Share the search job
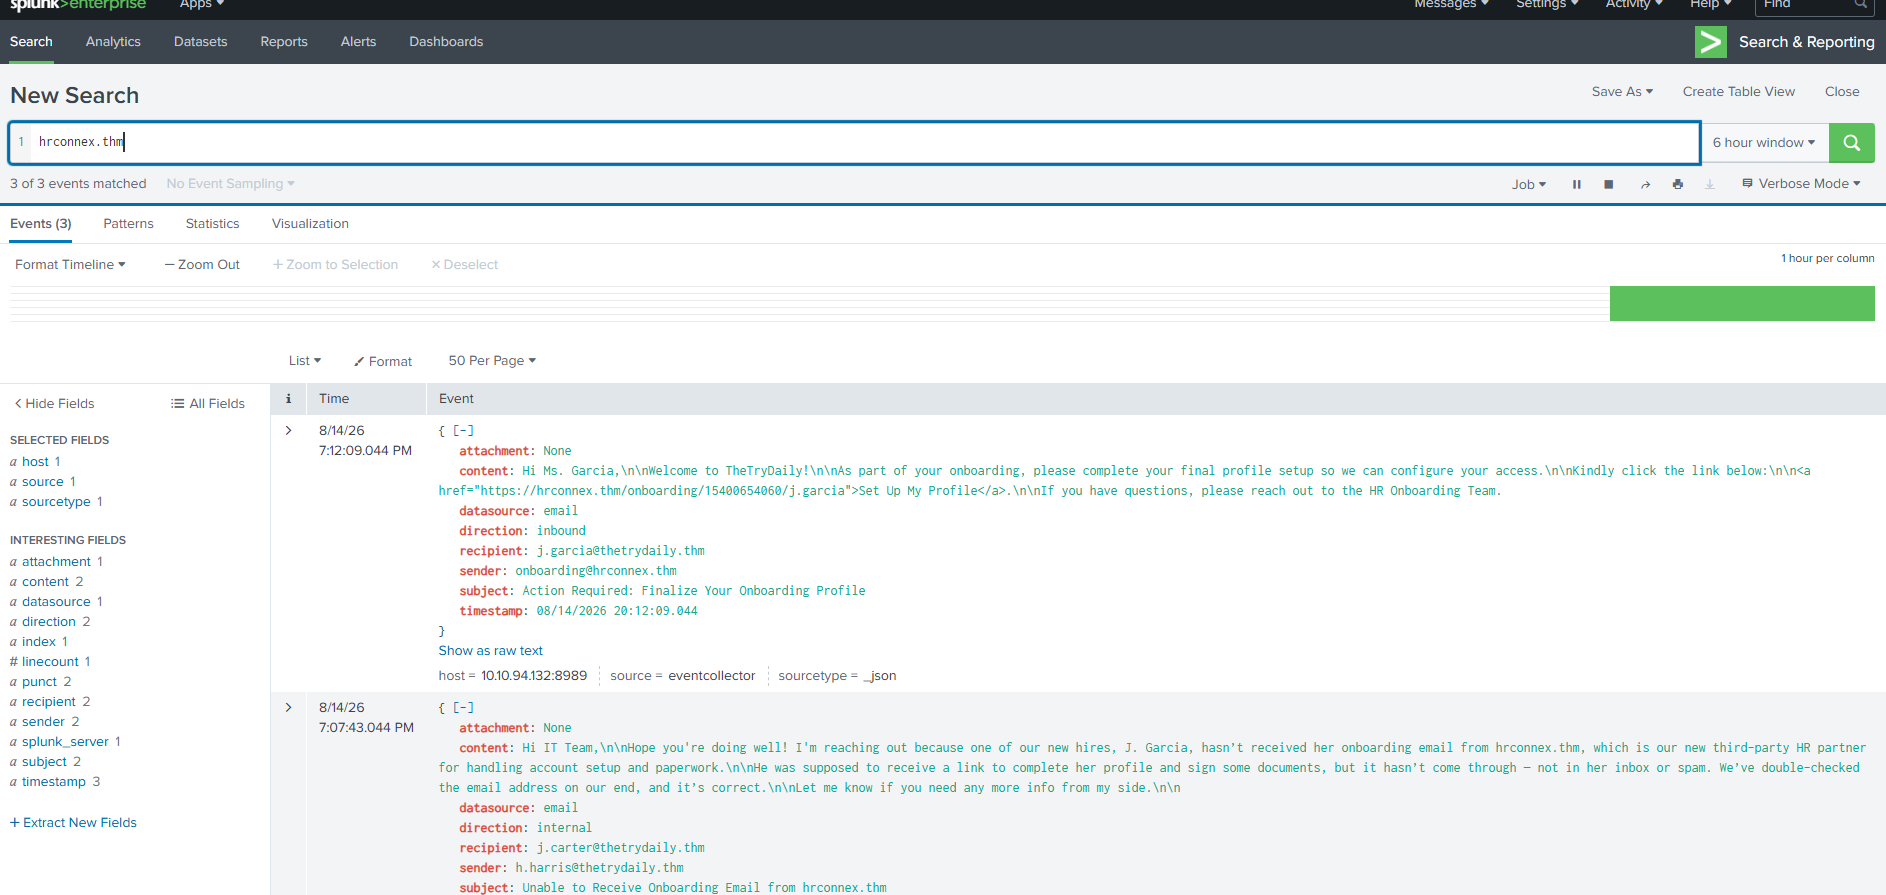 [x=1645, y=184]
